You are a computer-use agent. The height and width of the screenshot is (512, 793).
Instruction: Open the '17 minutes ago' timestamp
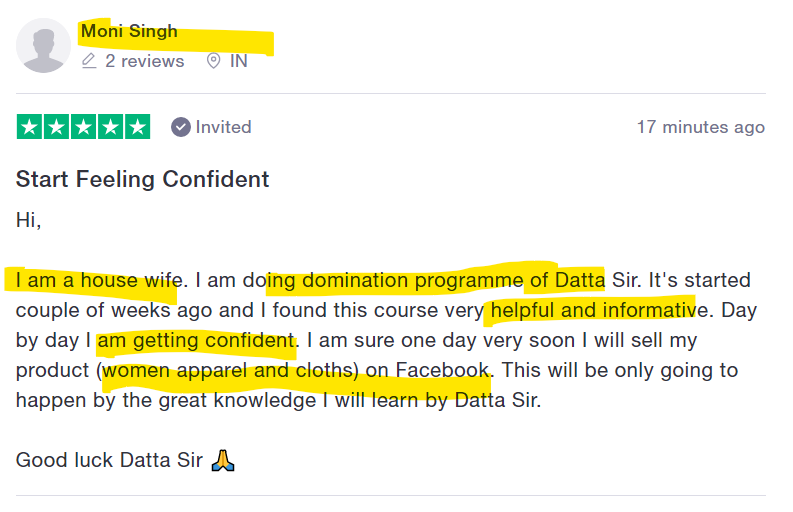tap(701, 127)
